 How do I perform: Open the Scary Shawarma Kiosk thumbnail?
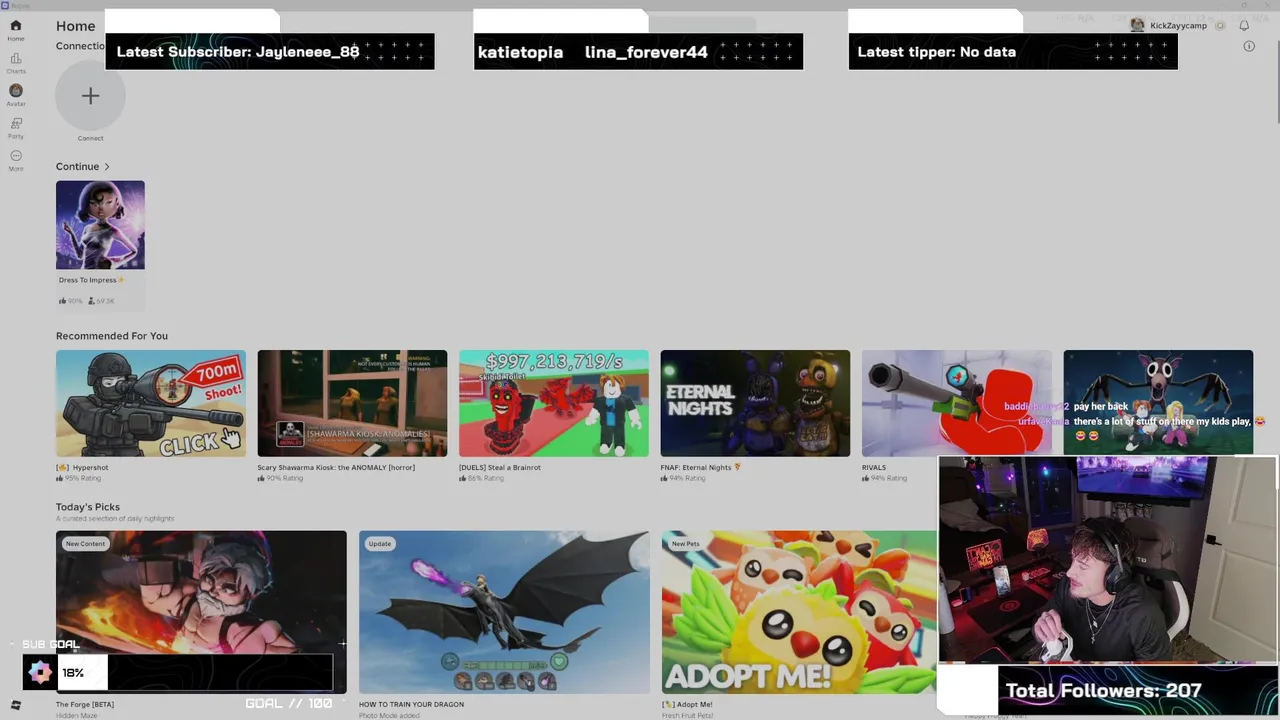pos(352,403)
